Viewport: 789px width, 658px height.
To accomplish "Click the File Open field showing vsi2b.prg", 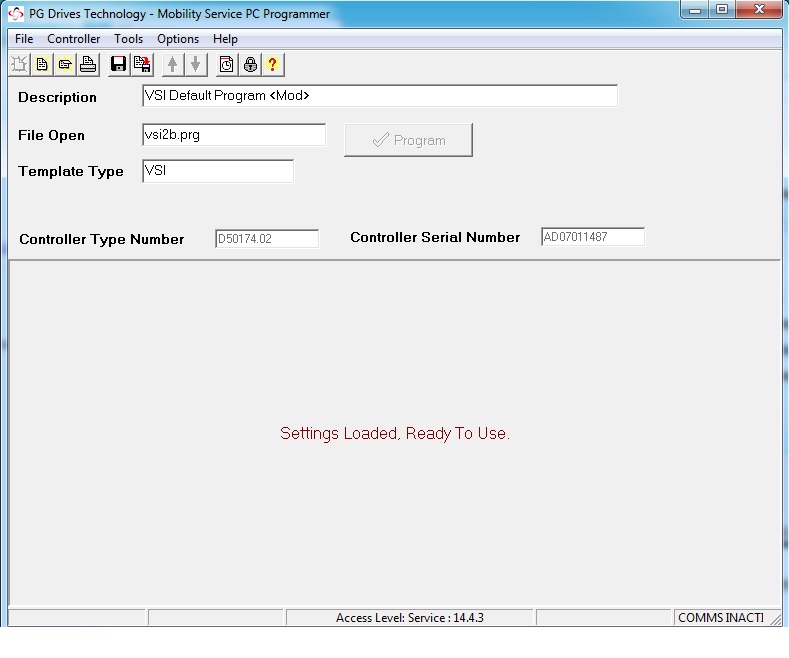I will pyautogui.click(x=234, y=135).
